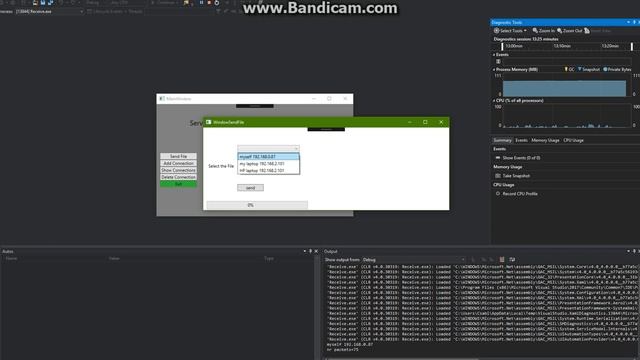Click the Name column header in Autos
The image size is (640, 360).
tap(11, 258)
